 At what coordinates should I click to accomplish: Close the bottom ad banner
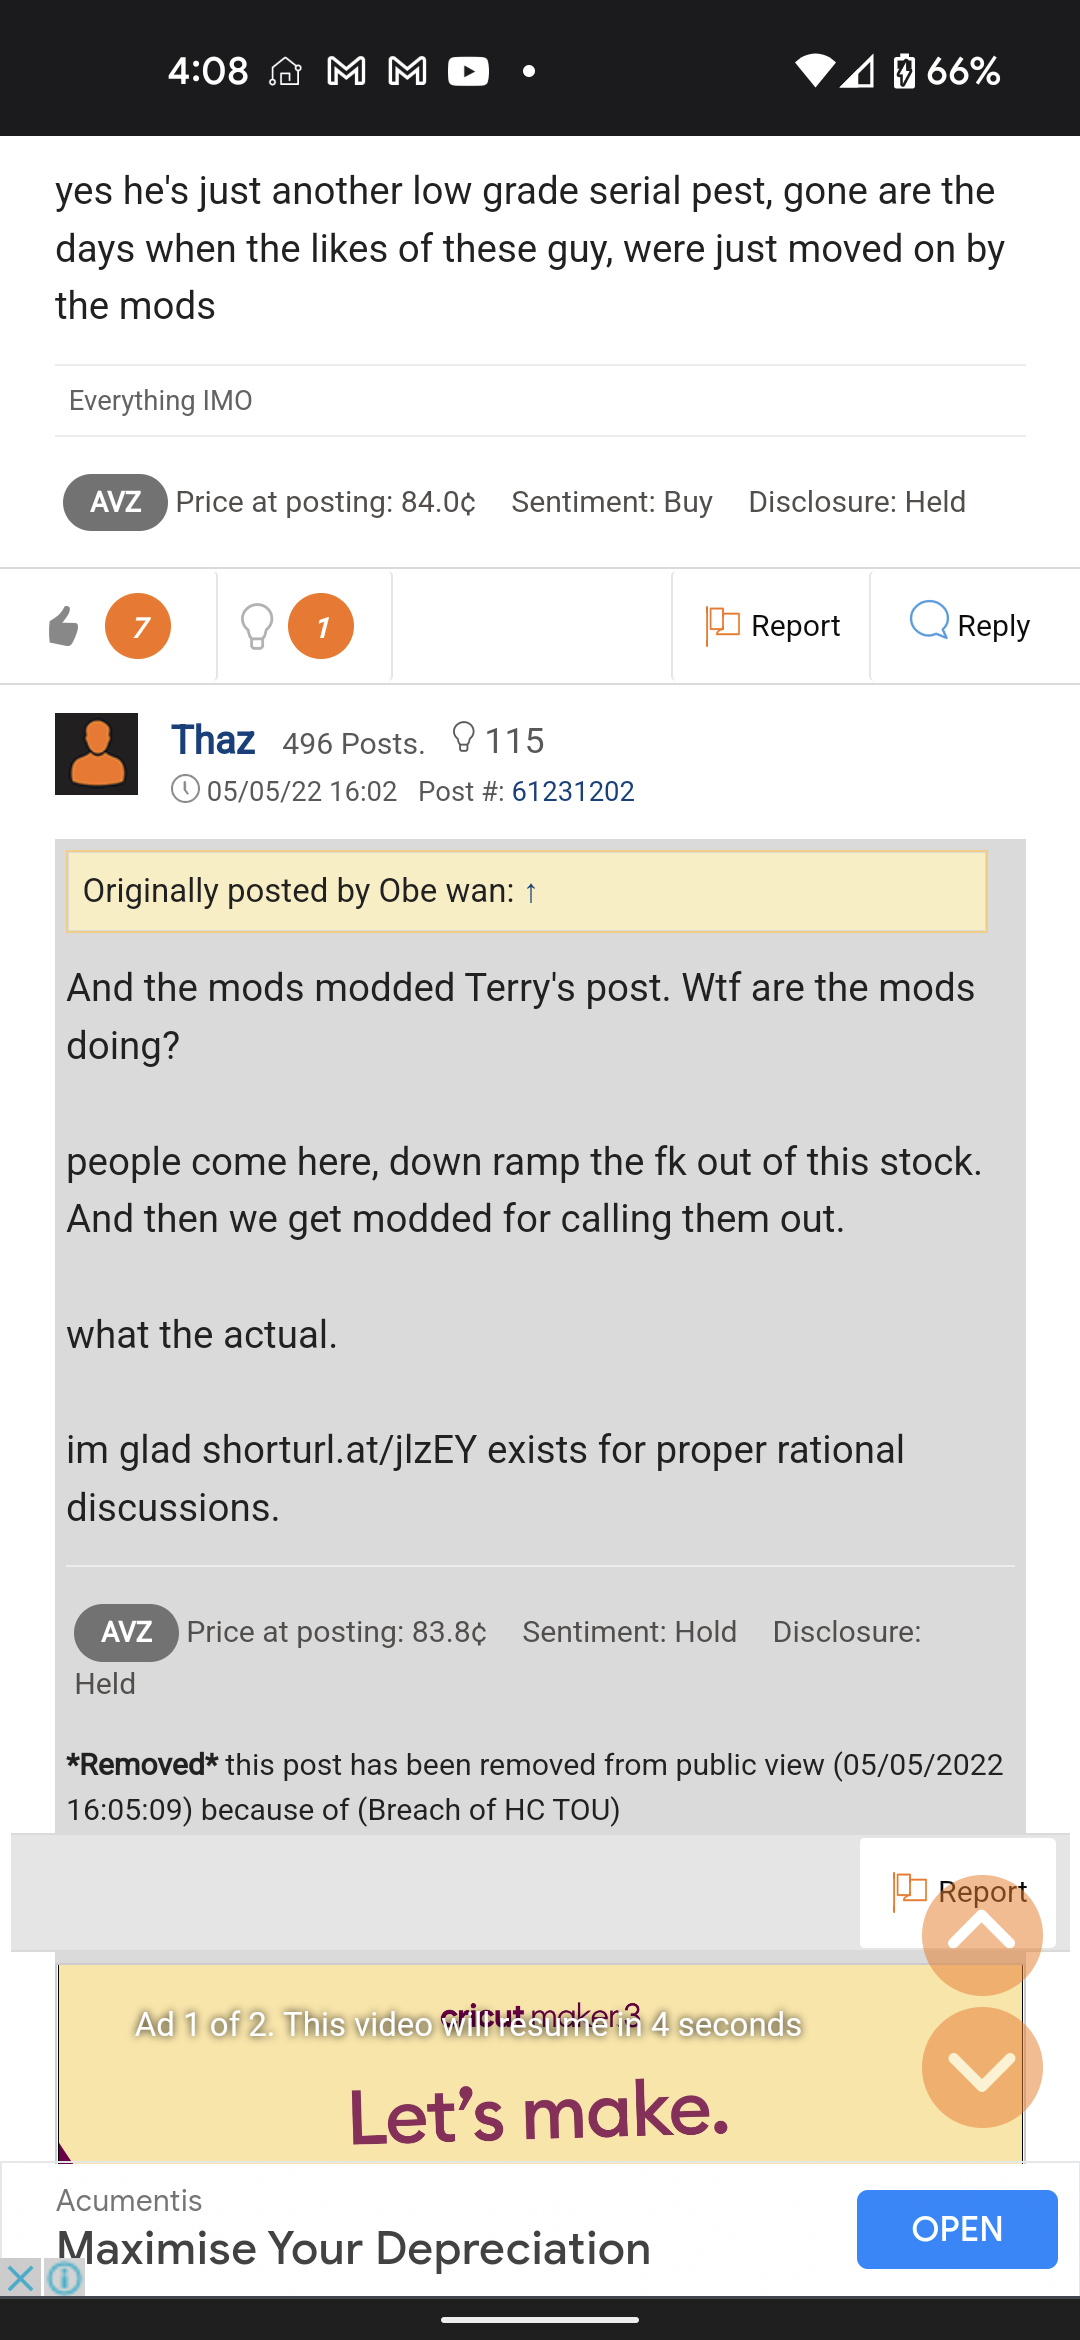pyautogui.click(x=20, y=2278)
